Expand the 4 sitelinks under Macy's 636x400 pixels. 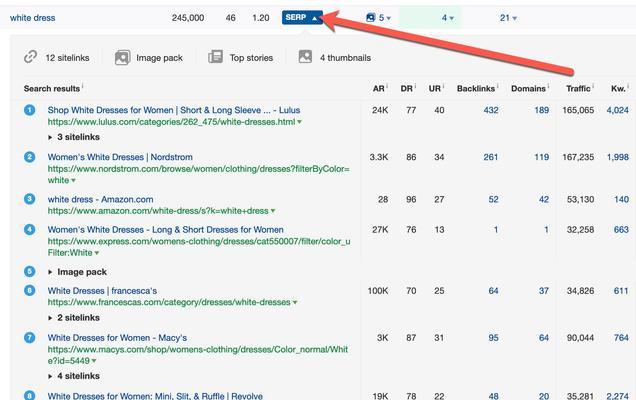point(74,376)
